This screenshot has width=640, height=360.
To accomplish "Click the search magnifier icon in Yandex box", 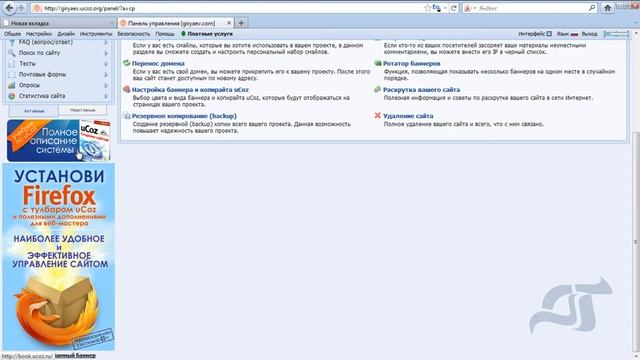I will pyautogui.click(x=592, y=8).
